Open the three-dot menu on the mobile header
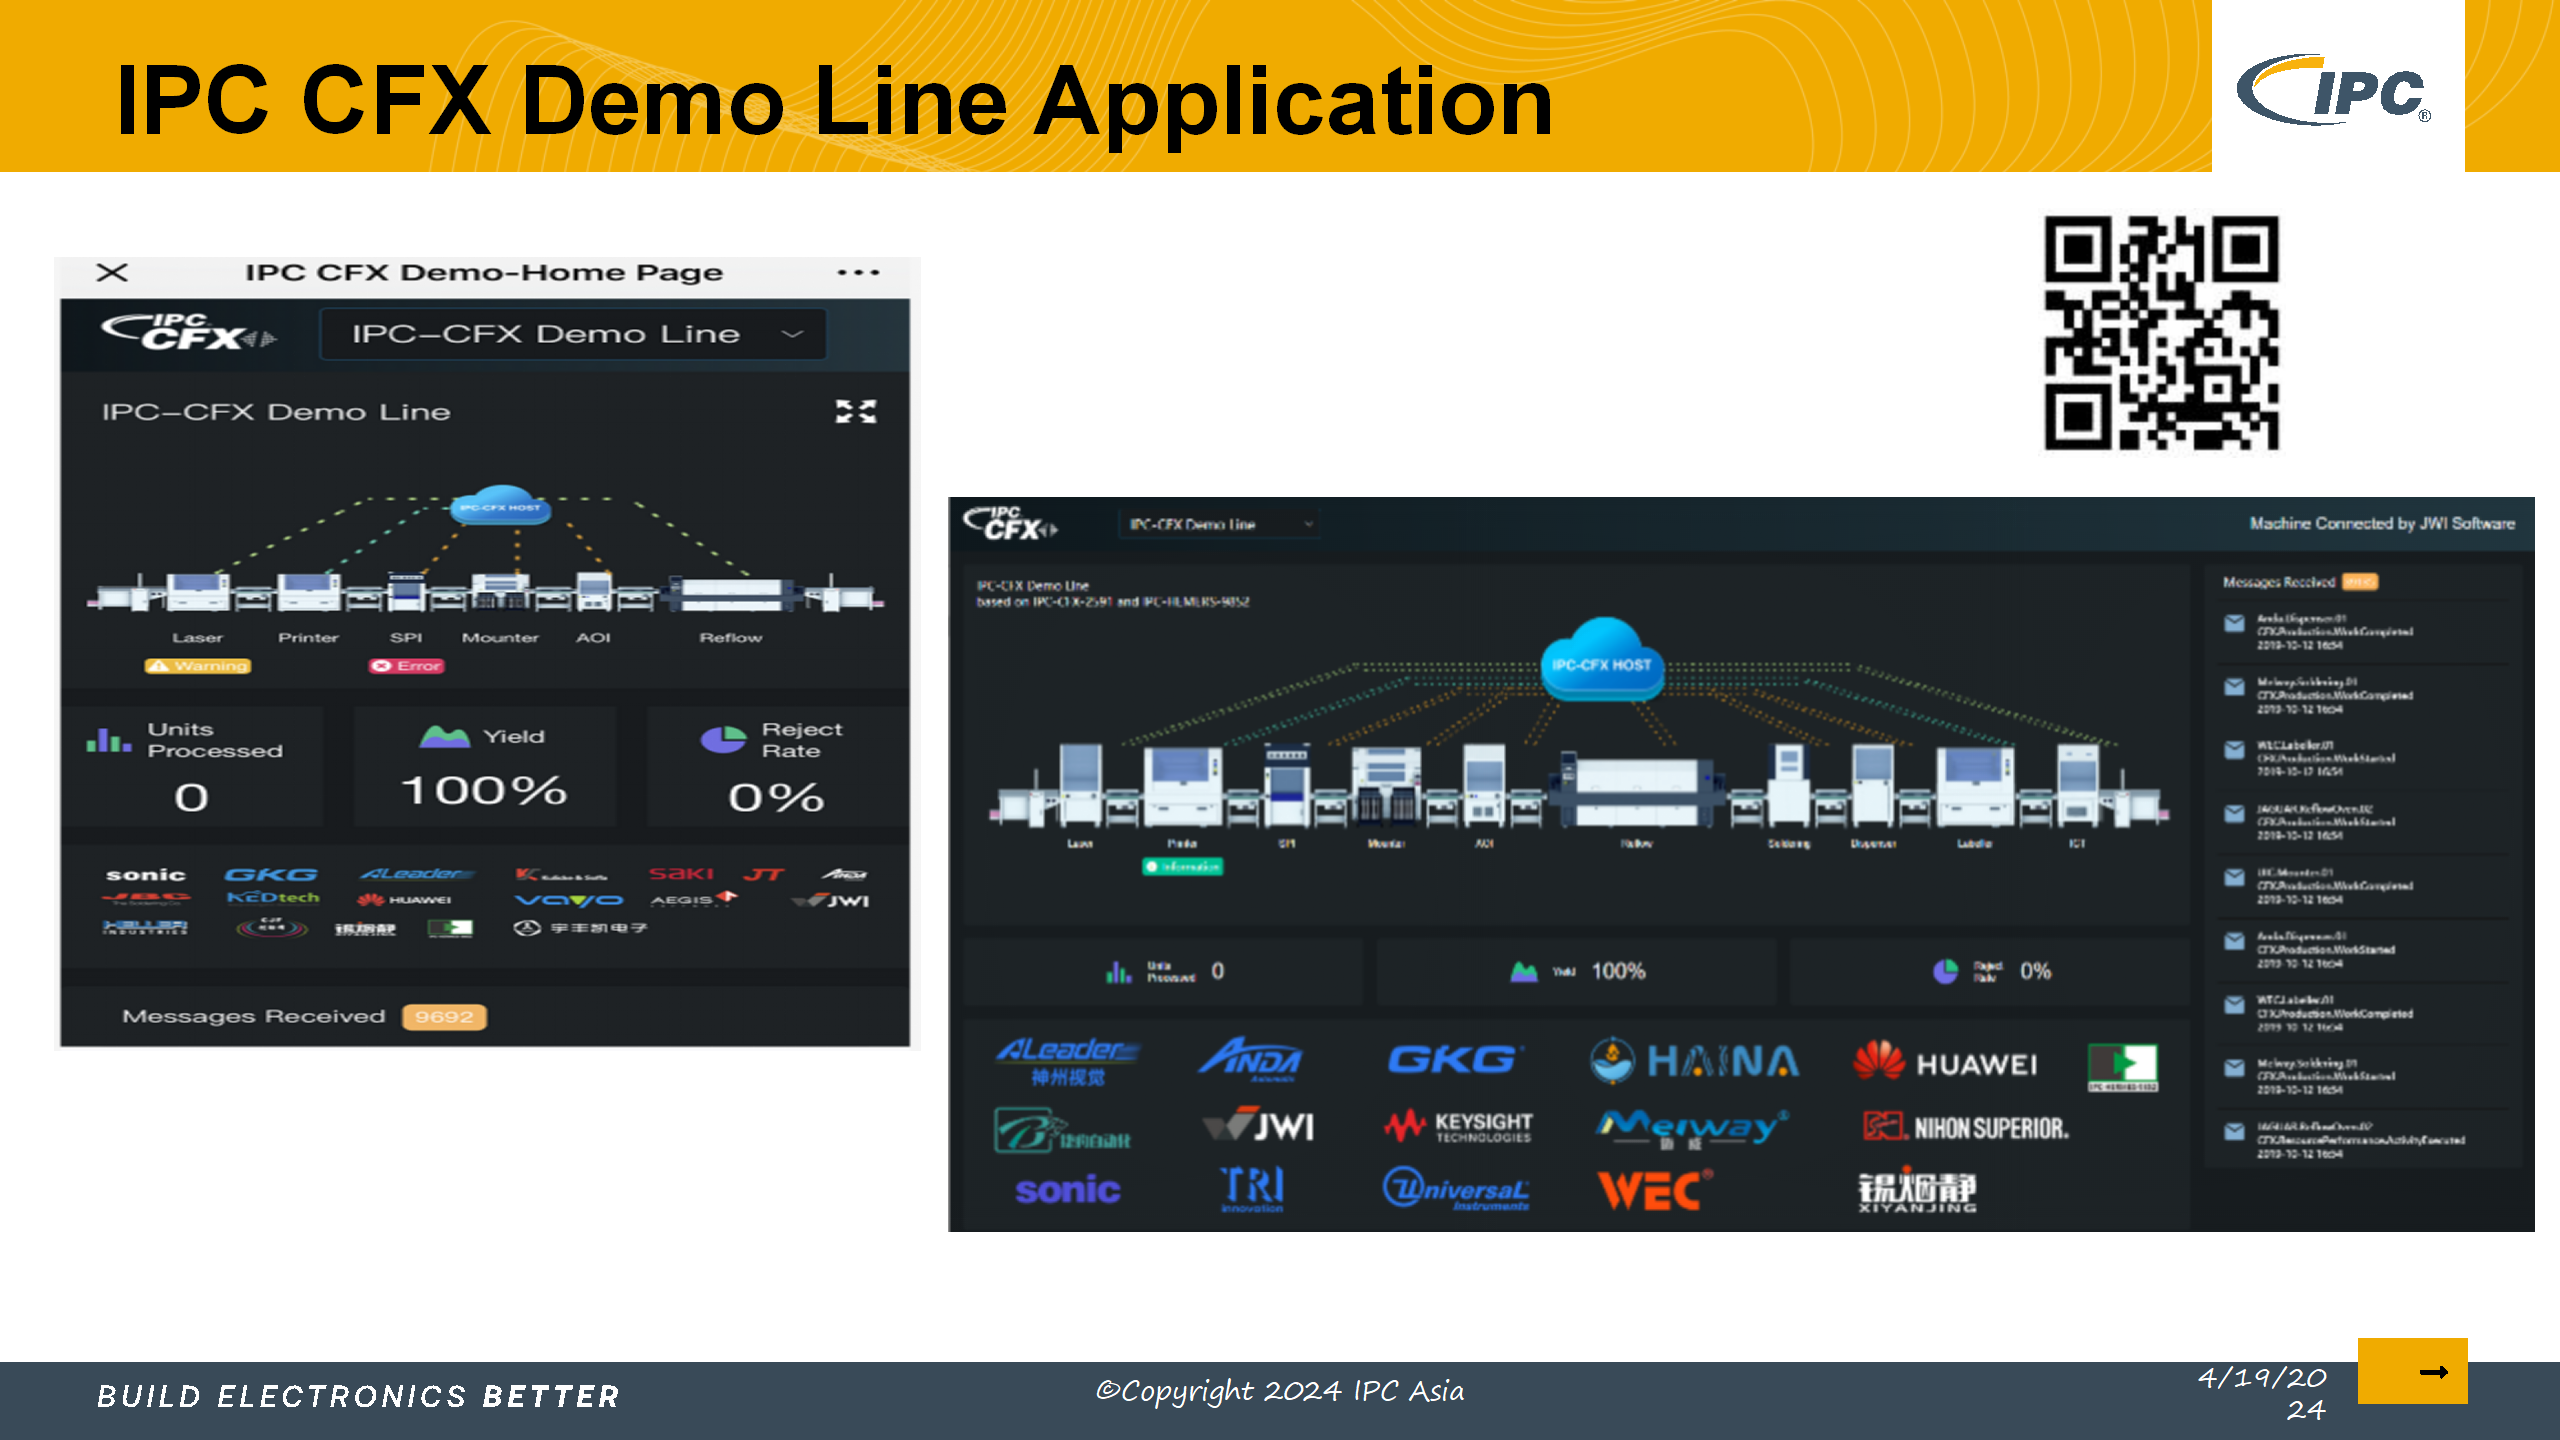This screenshot has height=1440, width=2560. click(858, 272)
